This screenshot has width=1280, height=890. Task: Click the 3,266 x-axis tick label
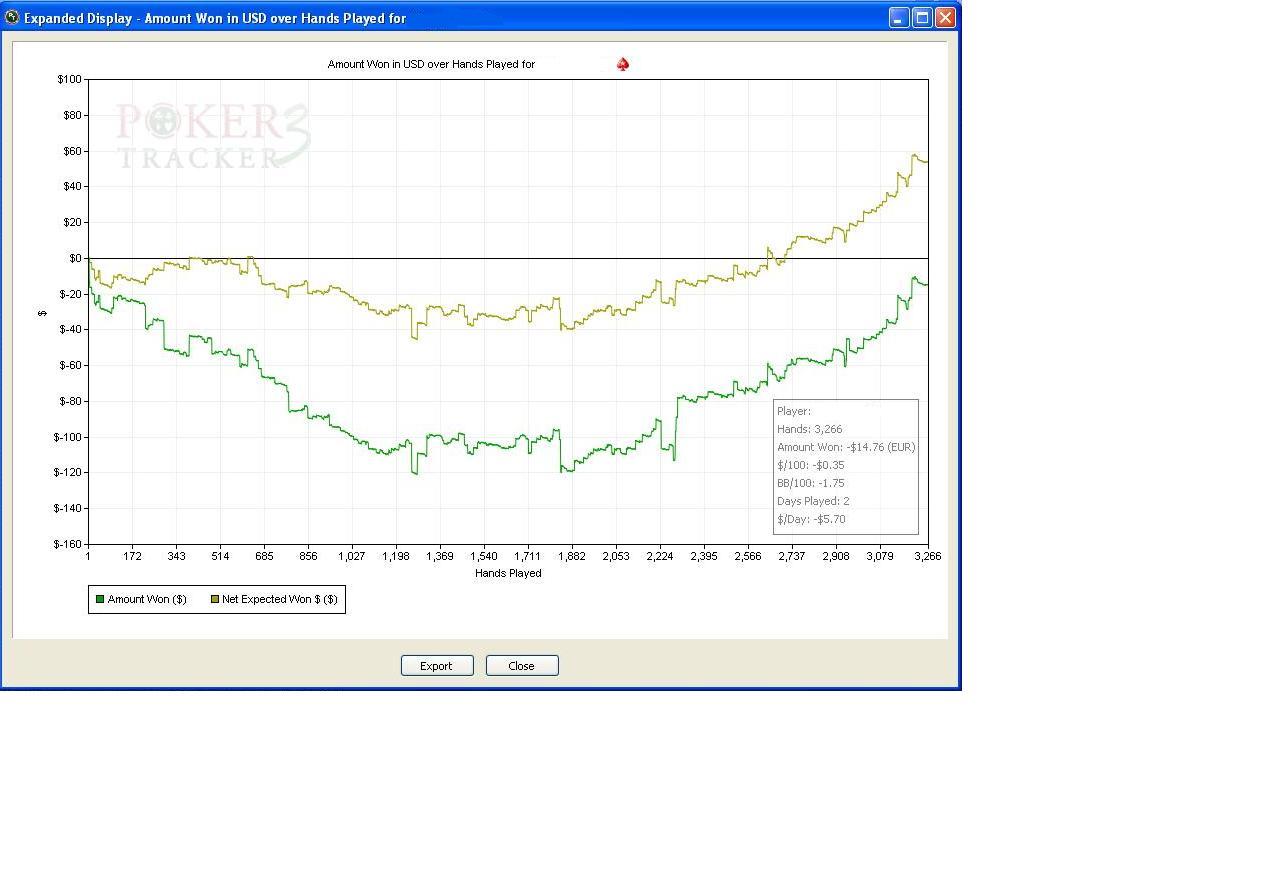coord(927,556)
